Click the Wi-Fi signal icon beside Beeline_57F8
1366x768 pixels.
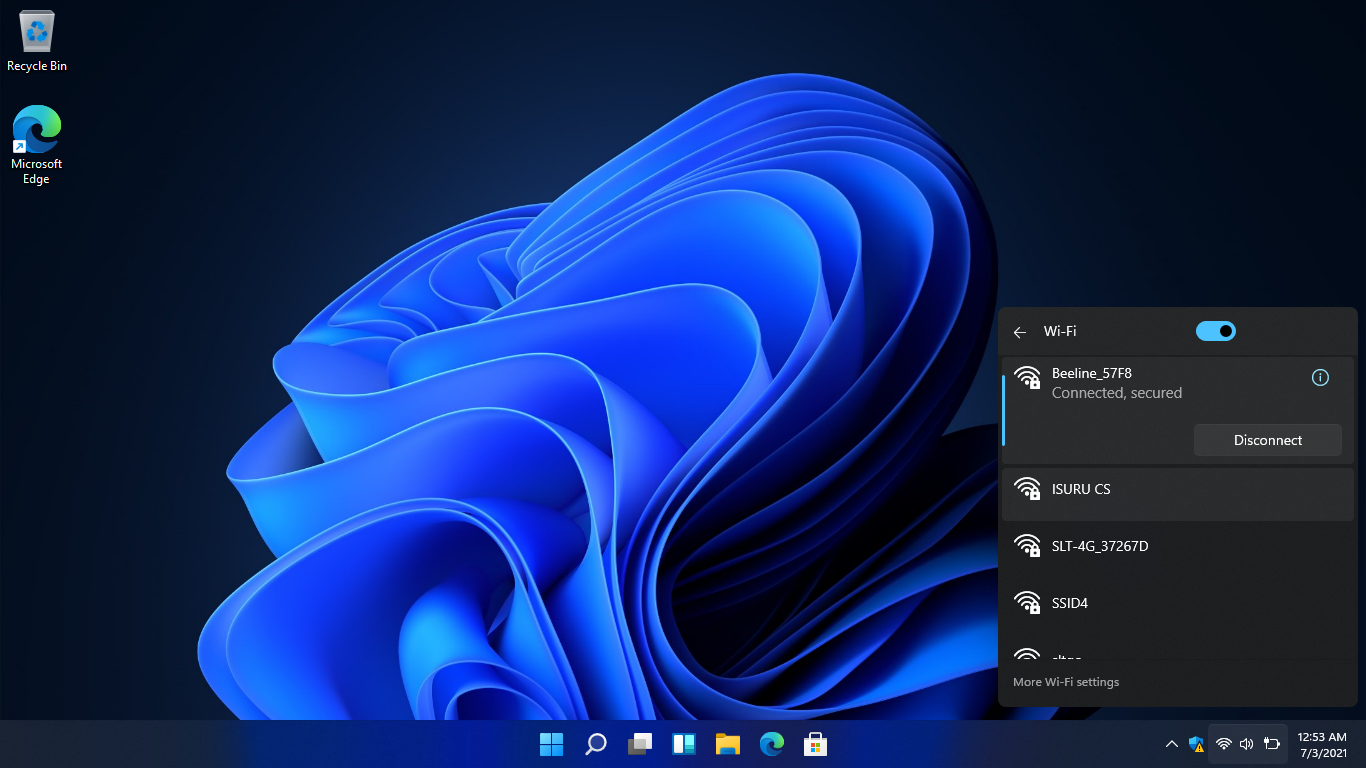(x=1027, y=378)
